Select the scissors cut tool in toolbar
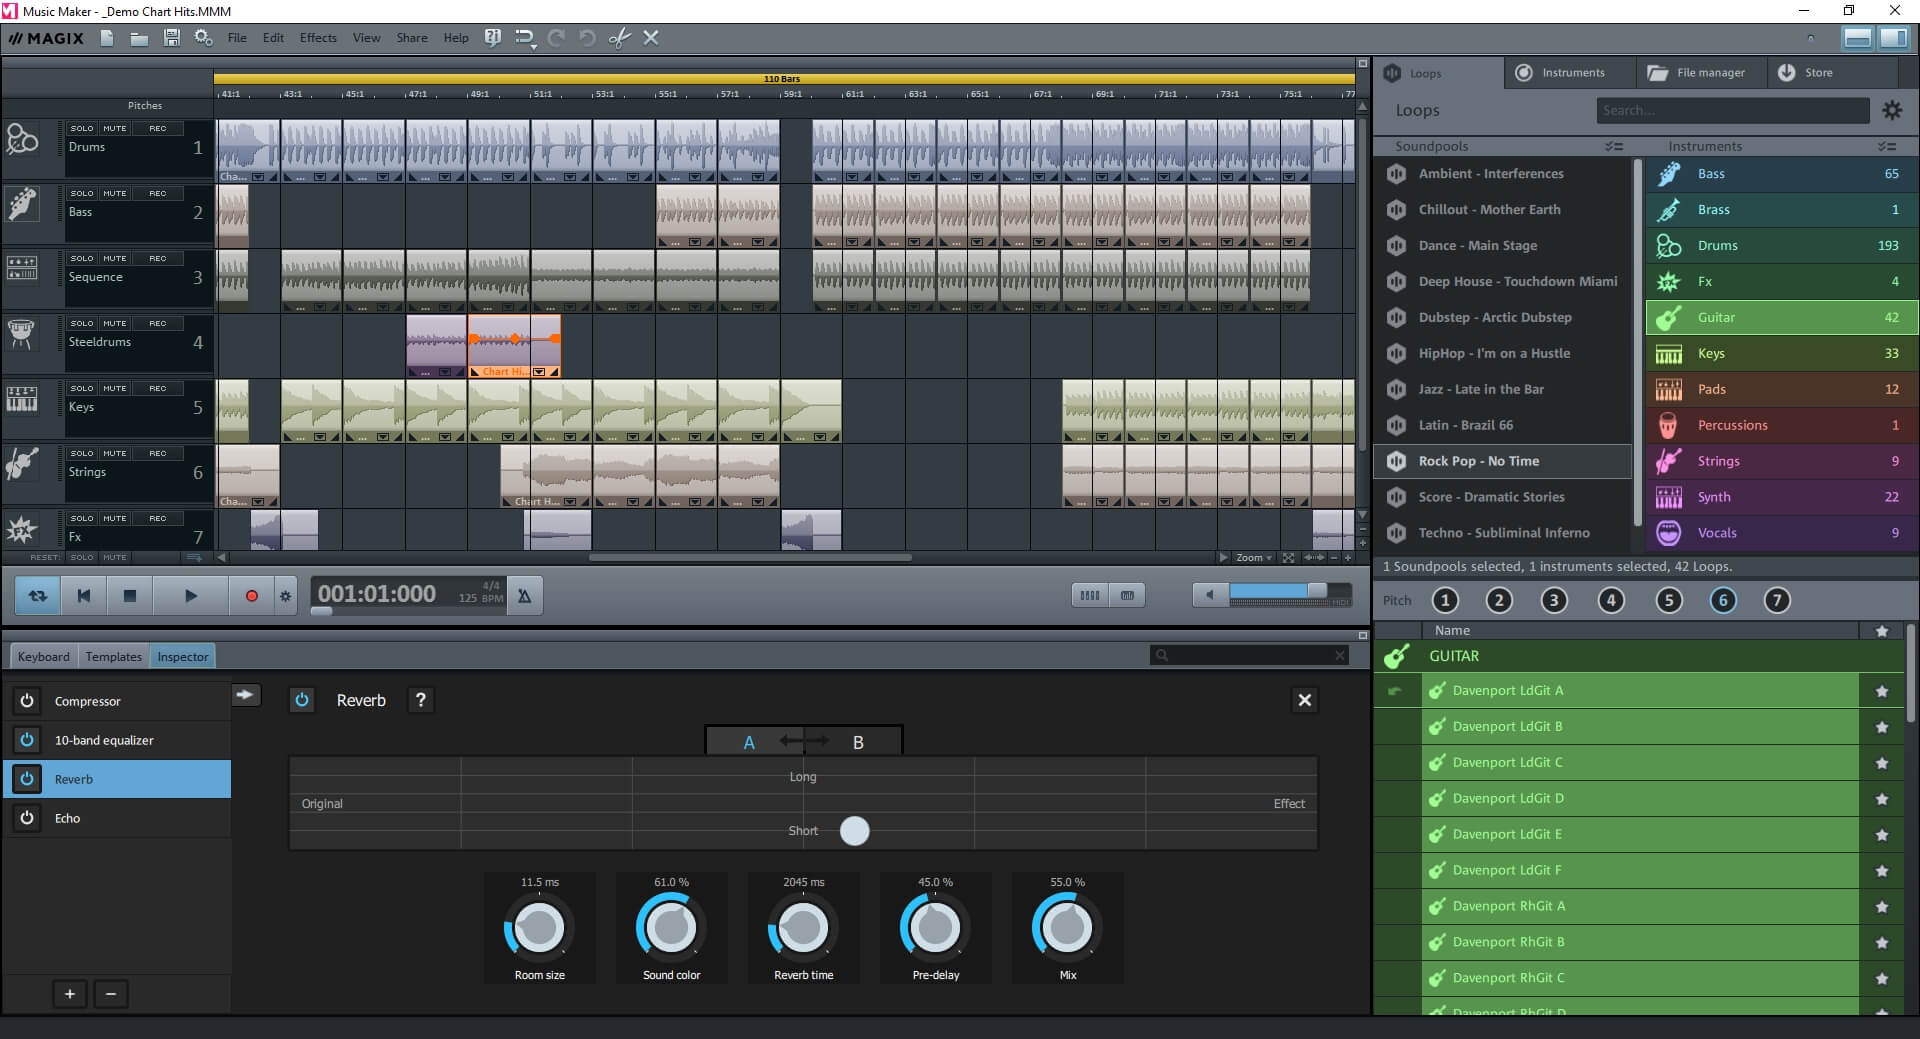Viewport: 1920px width, 1039px height. pyautogui.click(x=620, y=38)
